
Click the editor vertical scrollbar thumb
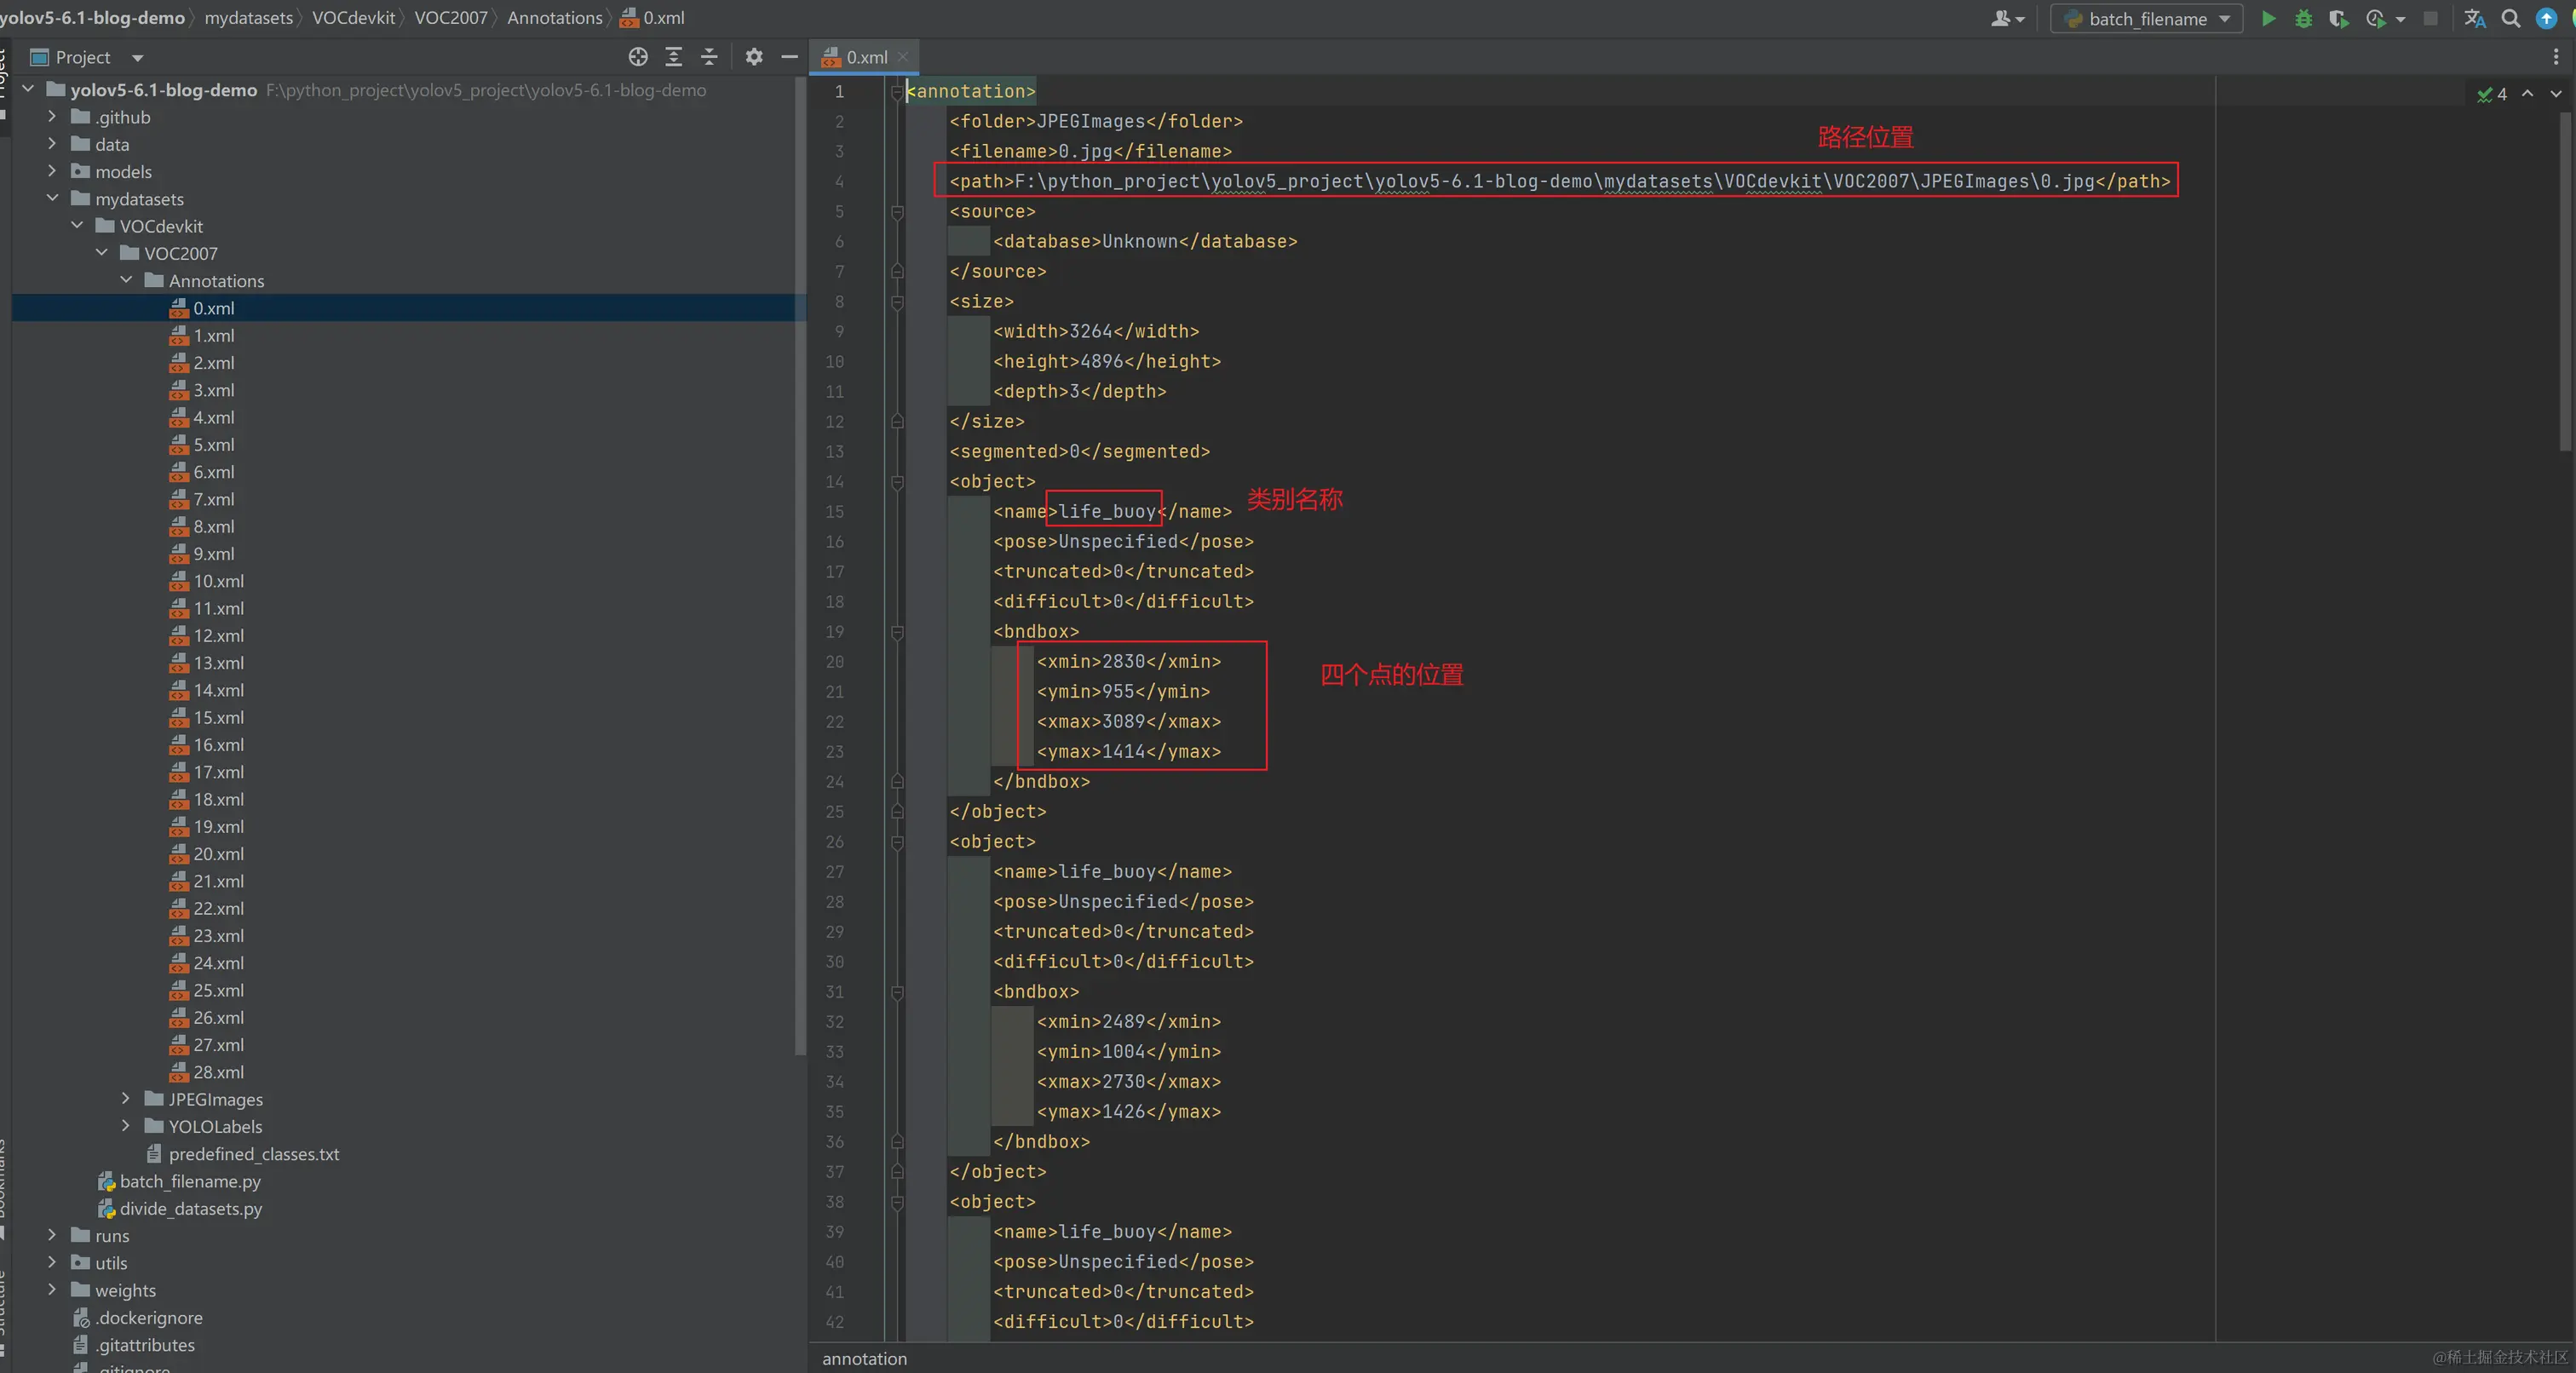tap(2566, 280)
